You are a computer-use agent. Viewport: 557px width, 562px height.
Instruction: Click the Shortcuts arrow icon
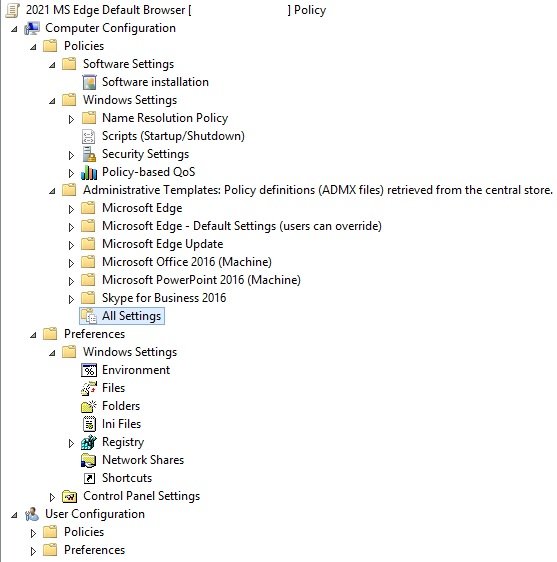(89, 478)
